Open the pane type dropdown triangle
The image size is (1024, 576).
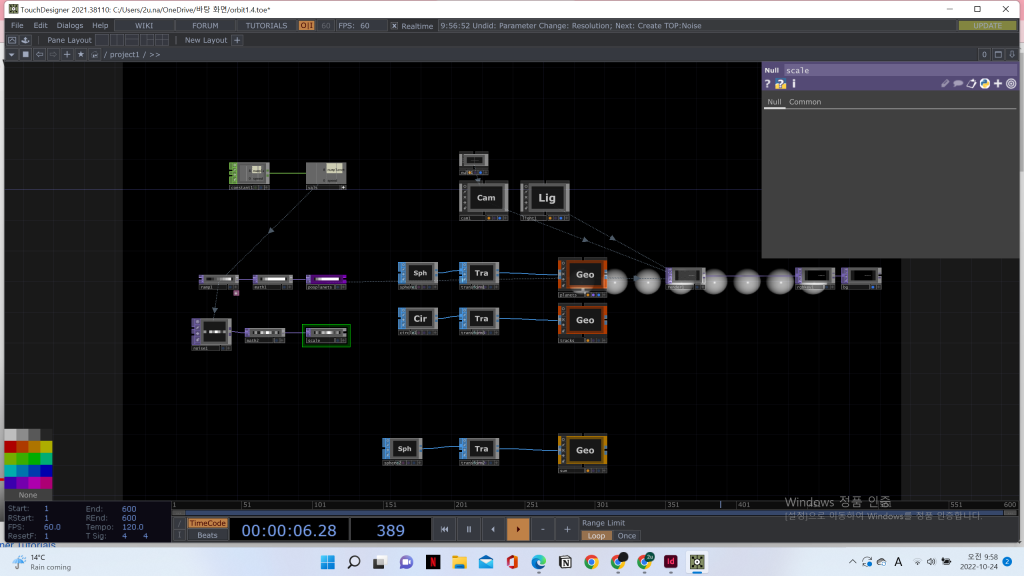click(x=12, y=54)
